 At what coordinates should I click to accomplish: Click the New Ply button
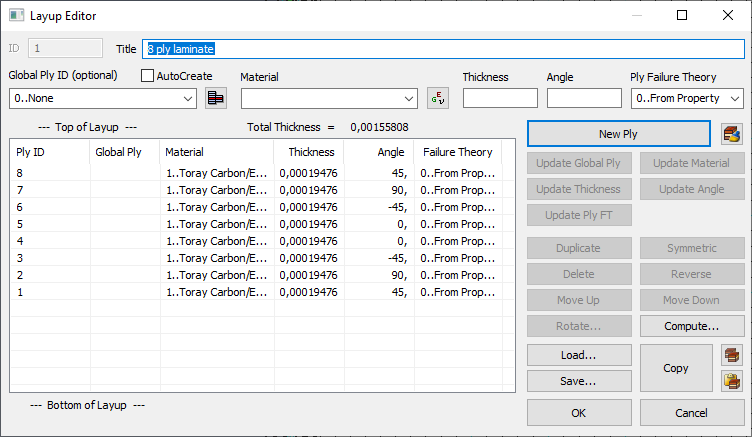[x=619, y=134]
